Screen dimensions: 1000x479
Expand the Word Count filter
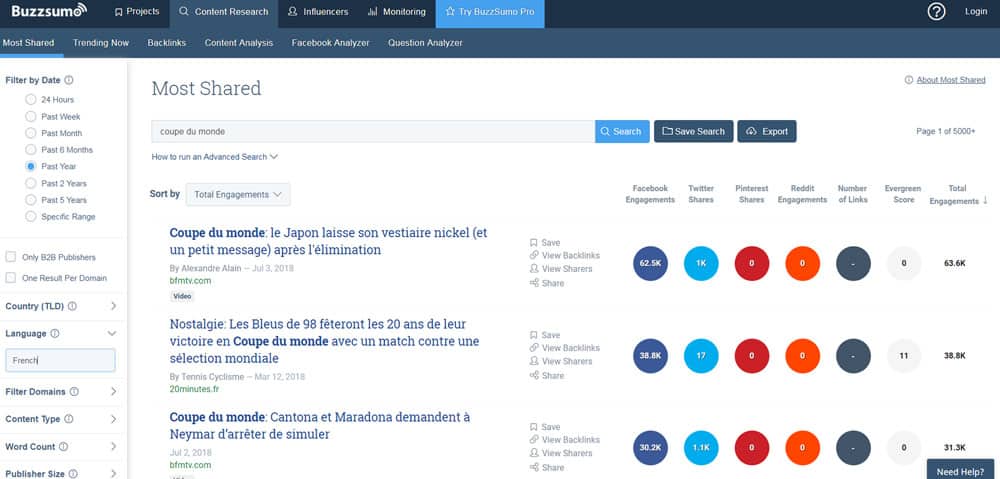point(113,446)
